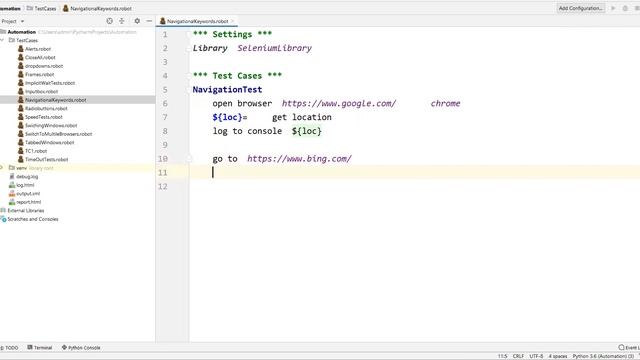Click the https://www.google.com/ URL in editor
The width and height of the screenshot is (640, 360).
click(x=339, y=104)
